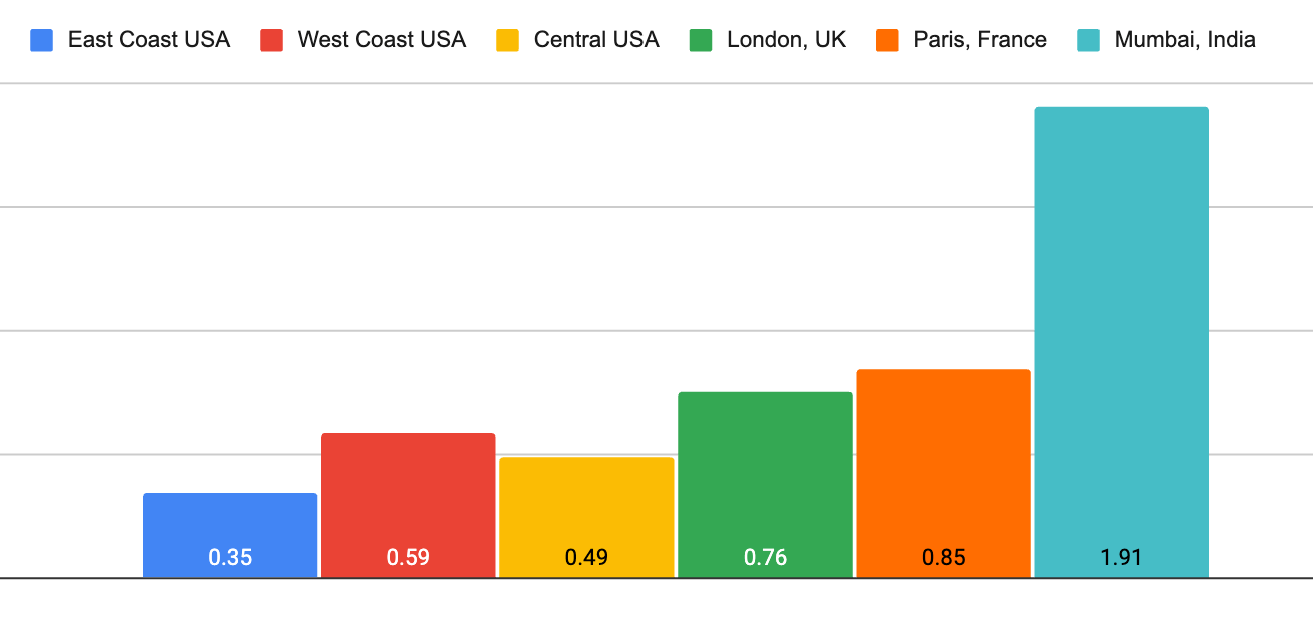Screen dimensions: 1313x618
Task: Select the Mumbai, India legend label
Action: point(1185,40)
